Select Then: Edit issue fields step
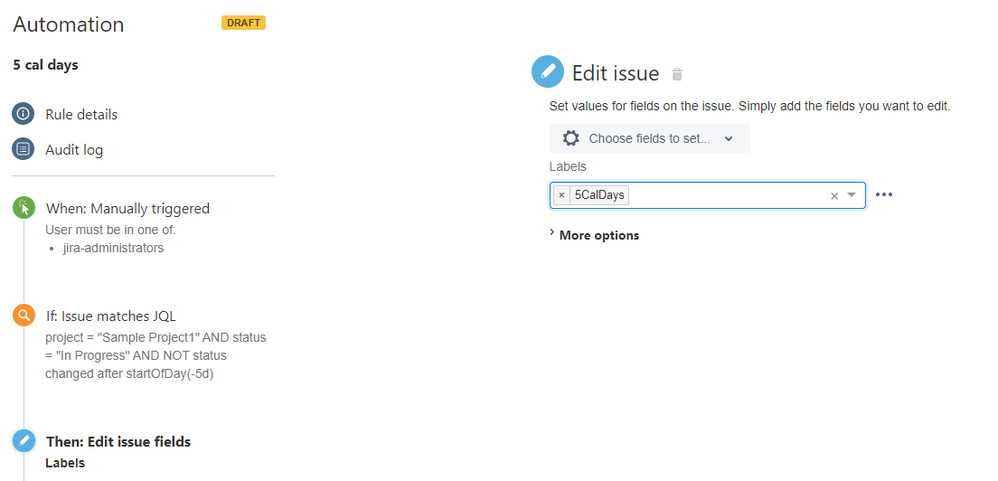 118,442
